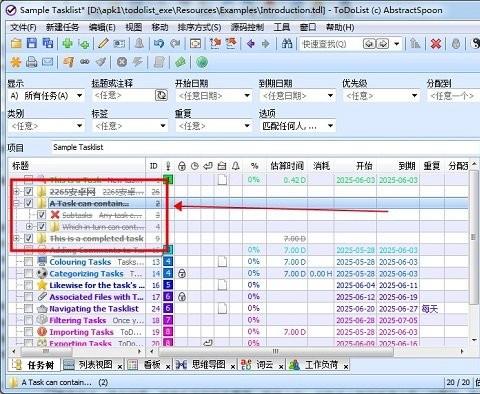Click the Save tasklist floppy disk icon
This screenshot has width=480, height=394.
tap(32, 43)
